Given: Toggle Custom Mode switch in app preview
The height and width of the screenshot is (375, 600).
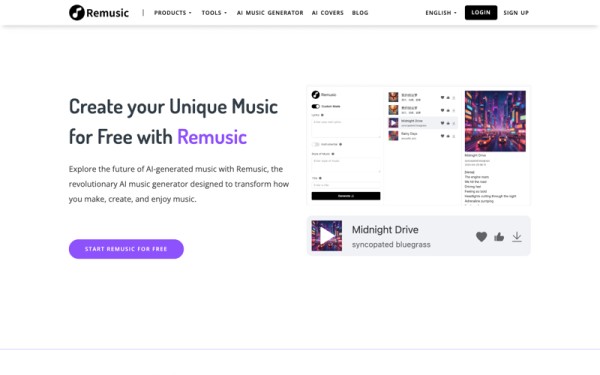Looking at the screenshot, I should (316, 106).
